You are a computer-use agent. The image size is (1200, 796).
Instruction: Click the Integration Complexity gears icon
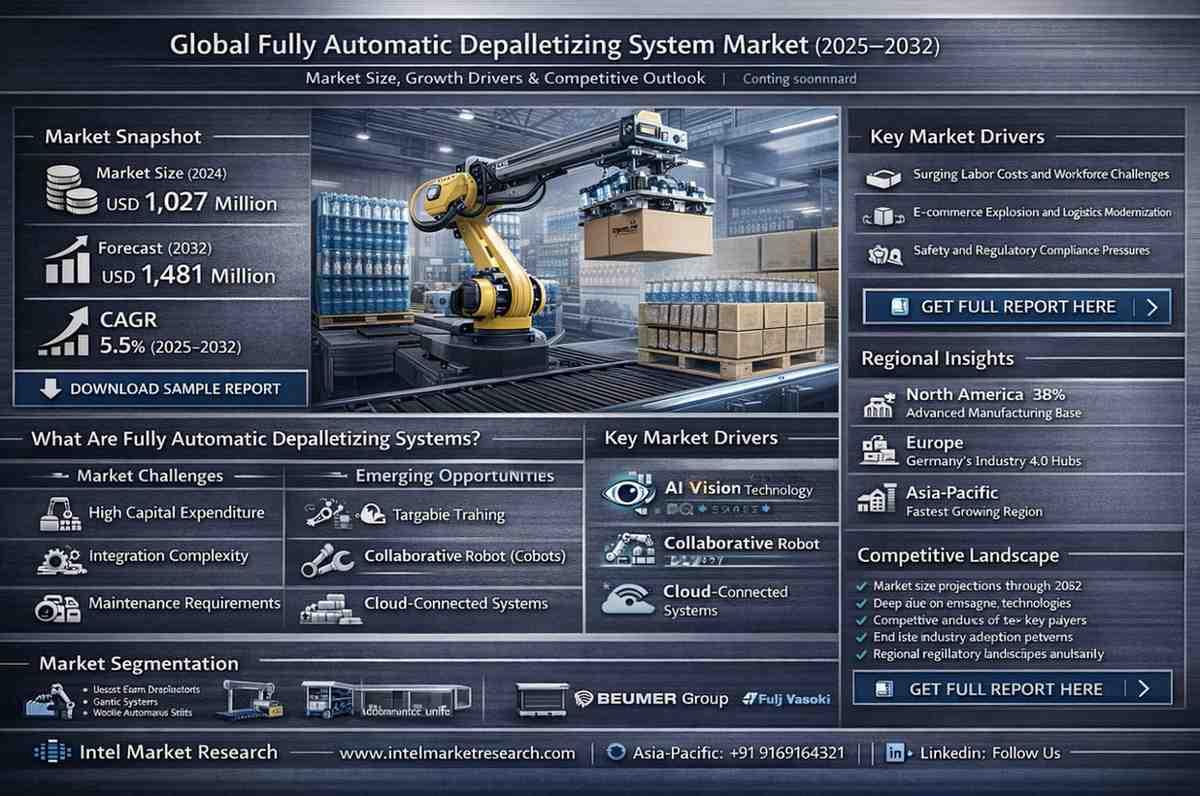[x=58, y=557]
